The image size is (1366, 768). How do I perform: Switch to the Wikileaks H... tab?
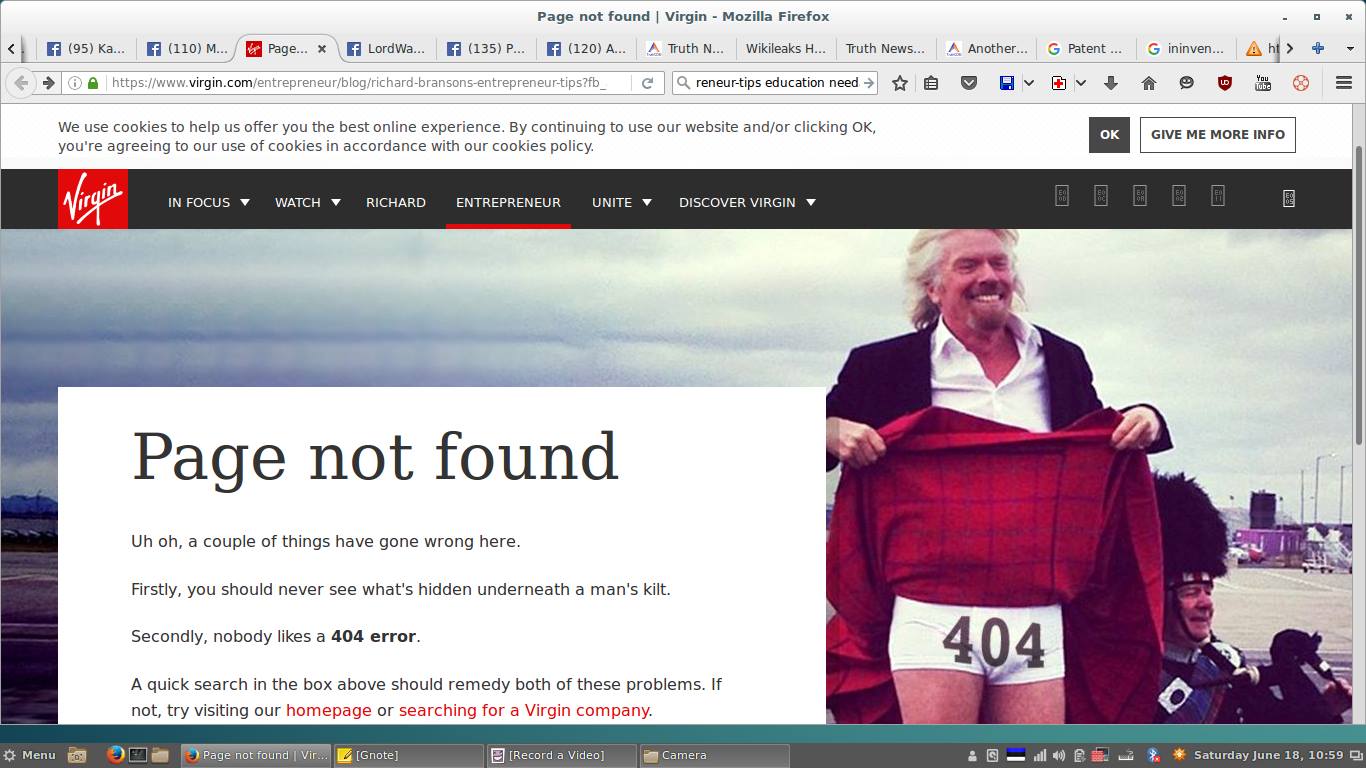click(x=785, y=48)
